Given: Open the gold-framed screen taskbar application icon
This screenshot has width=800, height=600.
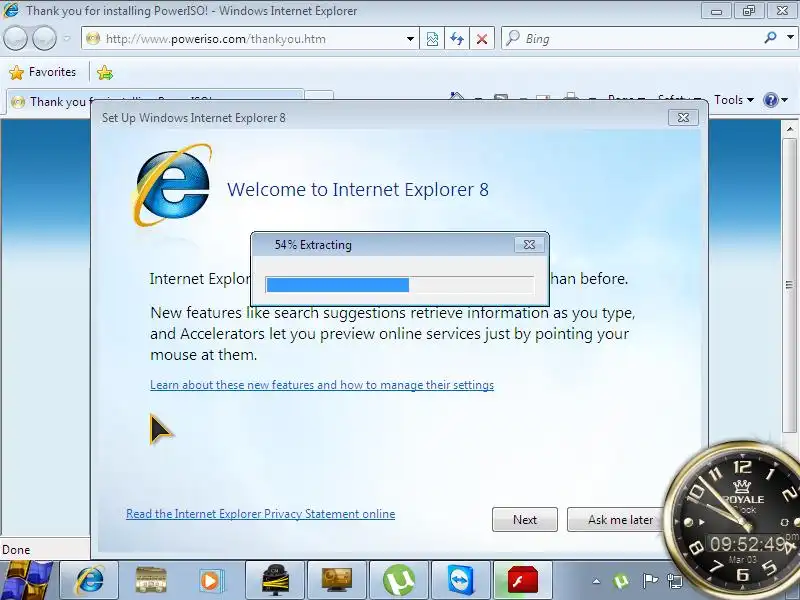Looking at the screenshot, I should pyautogui.click(x=337, y=581).
